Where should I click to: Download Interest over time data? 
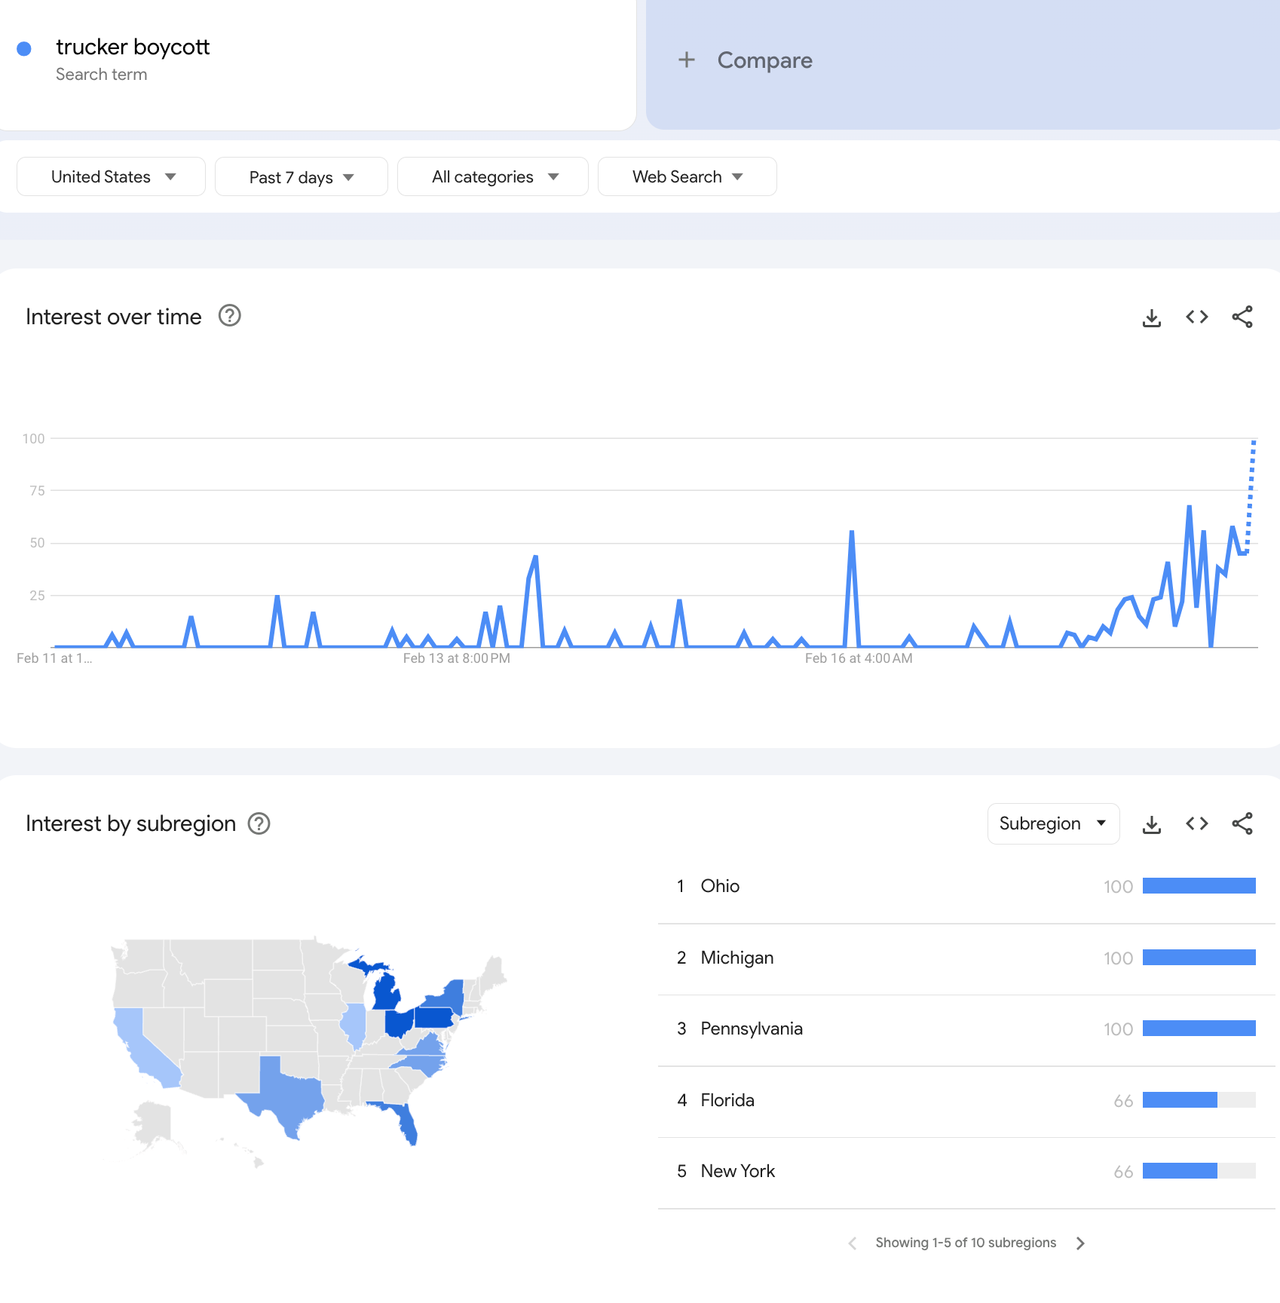tap(1152, 318)
